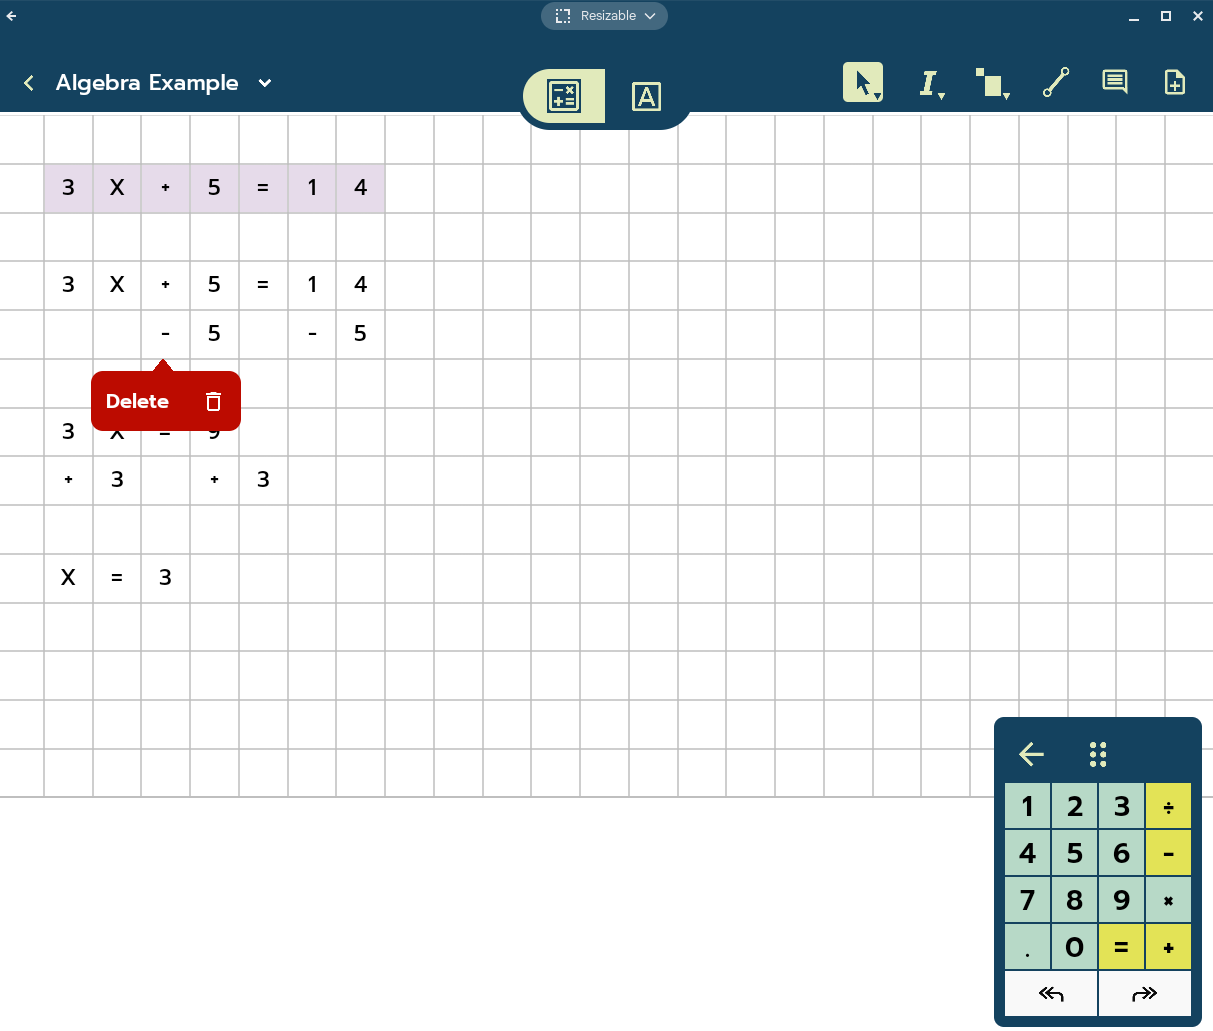The height and width of the screenshot is (1031, 1213).
Task: Select the line drawing tool
Action: coord(1056,82)
